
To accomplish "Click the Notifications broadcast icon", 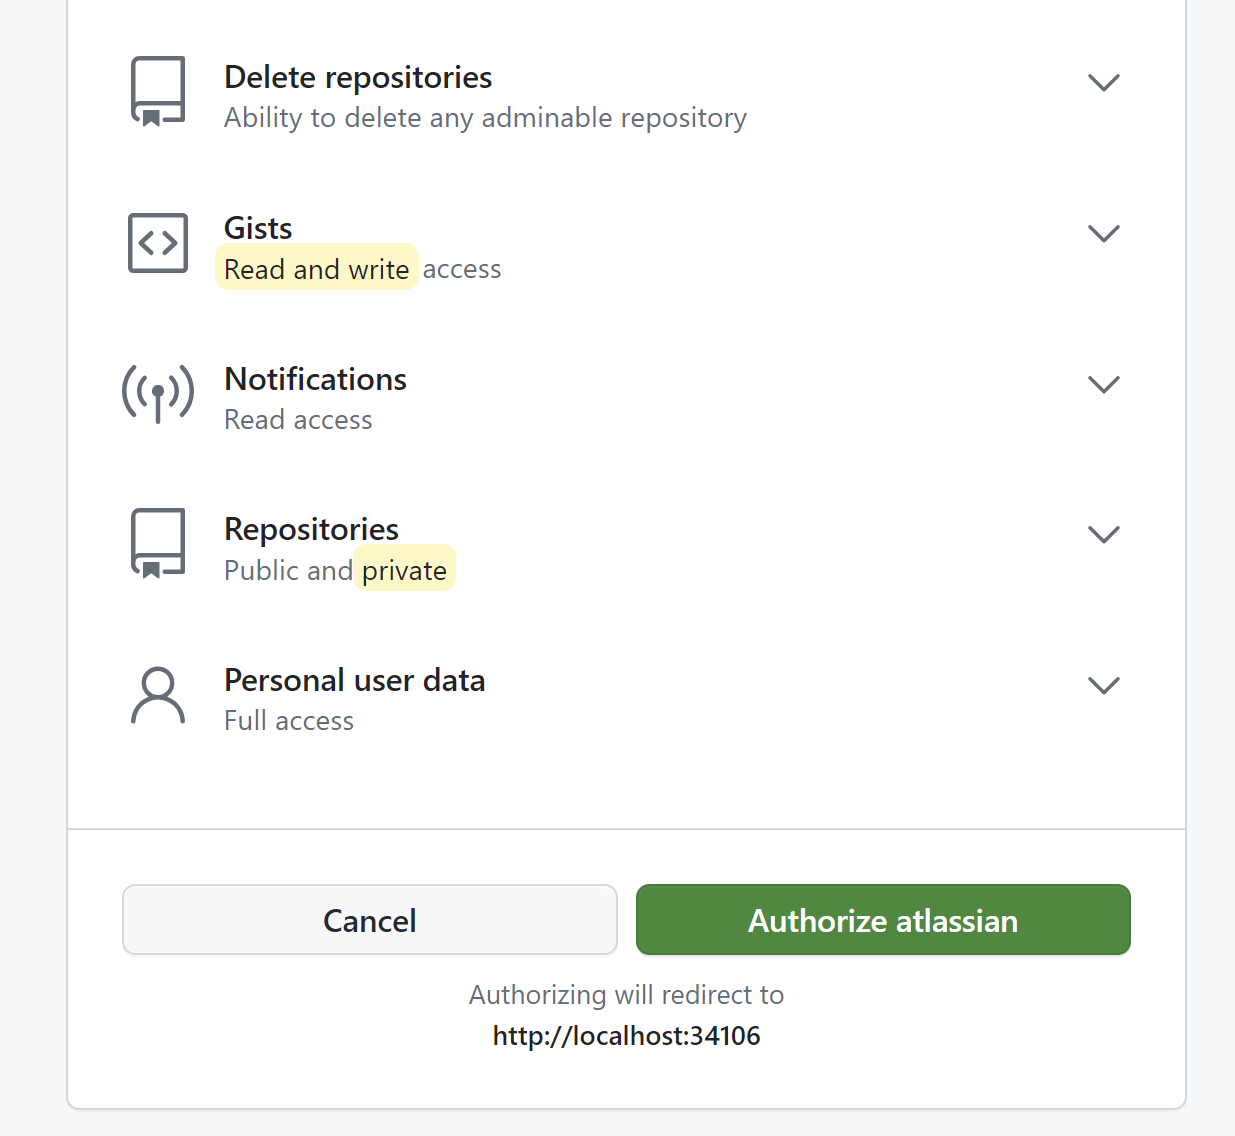I will [x=157, y=393].
